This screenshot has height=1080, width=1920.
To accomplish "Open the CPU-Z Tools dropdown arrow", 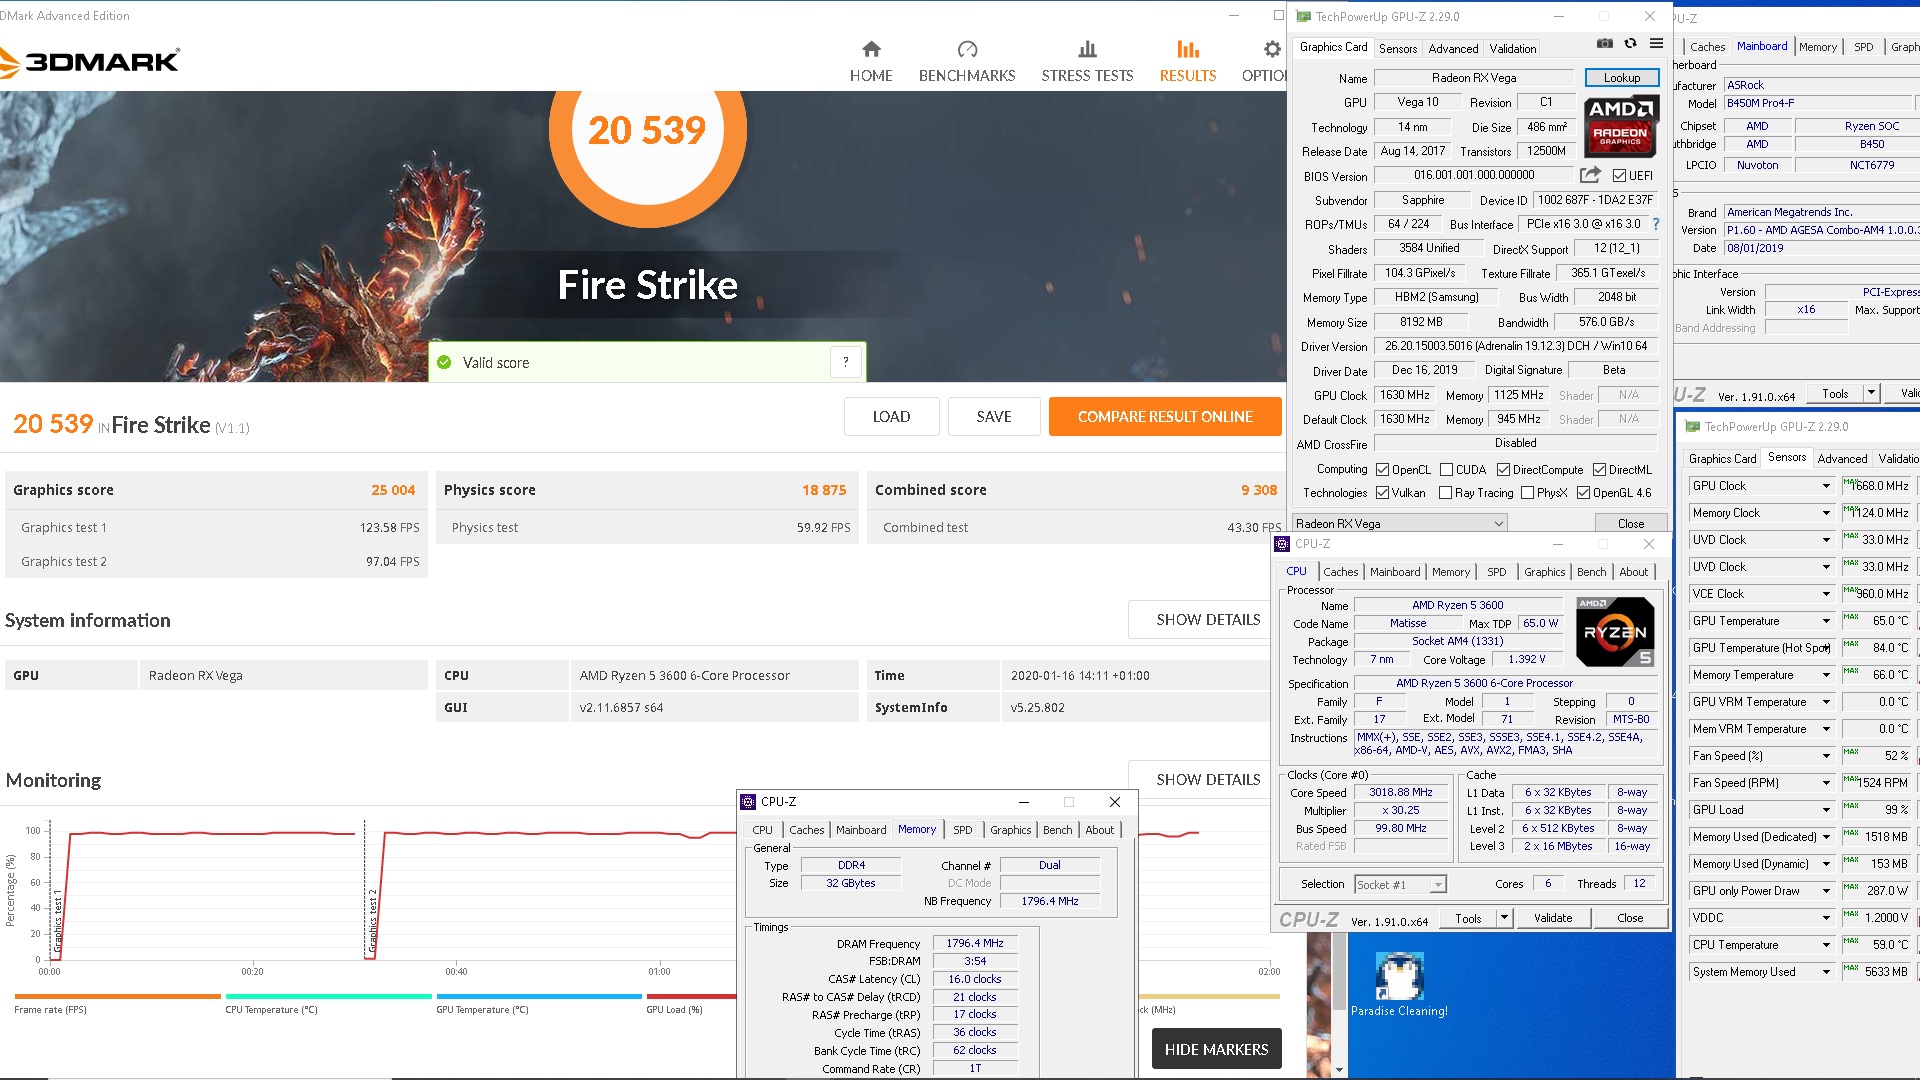I will (x=1503, y=918).
